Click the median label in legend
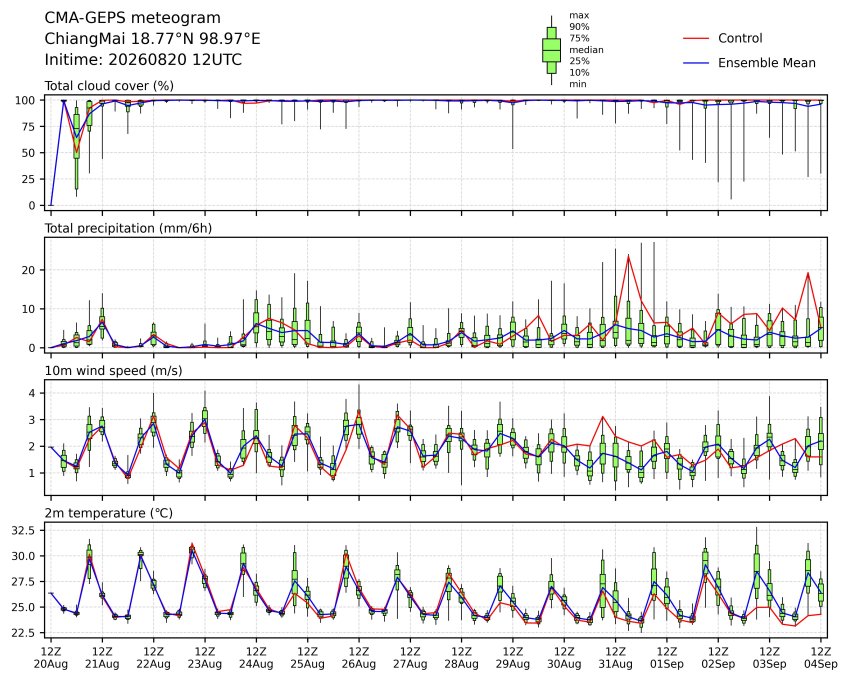The image size is (849, 681). [586, 50]
